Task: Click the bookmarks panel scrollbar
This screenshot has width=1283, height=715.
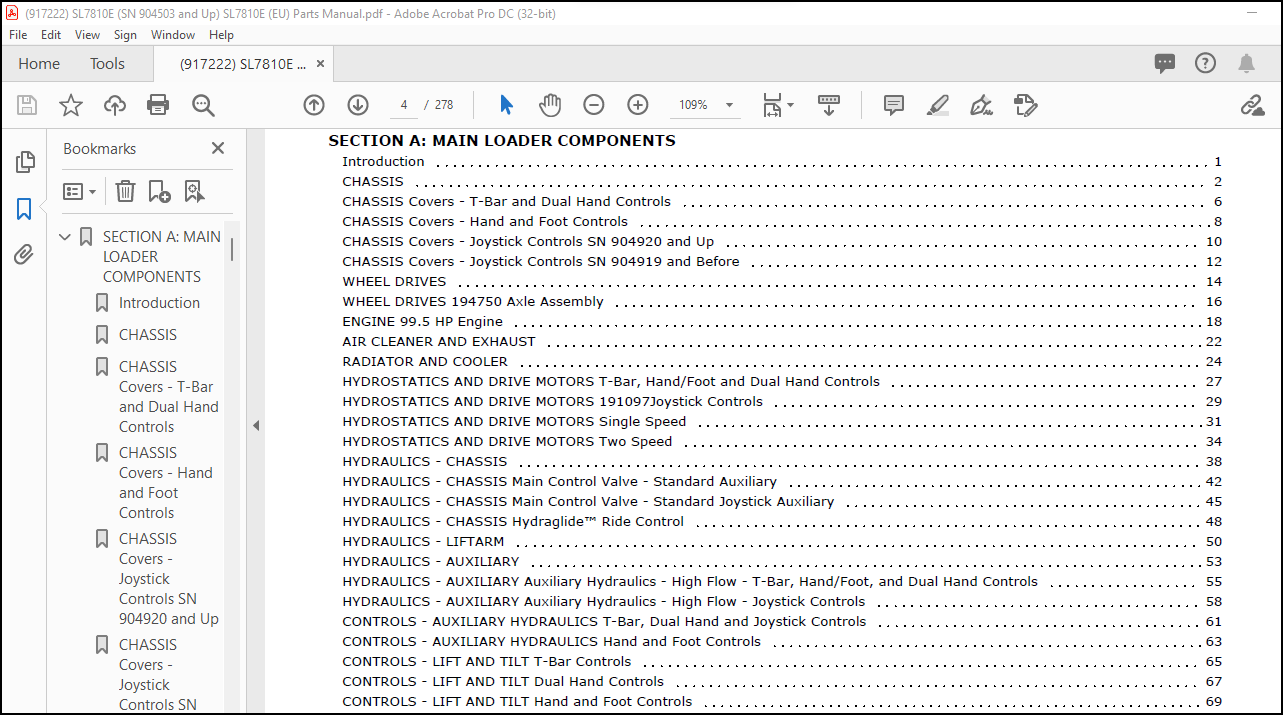Action: (233, 249)
